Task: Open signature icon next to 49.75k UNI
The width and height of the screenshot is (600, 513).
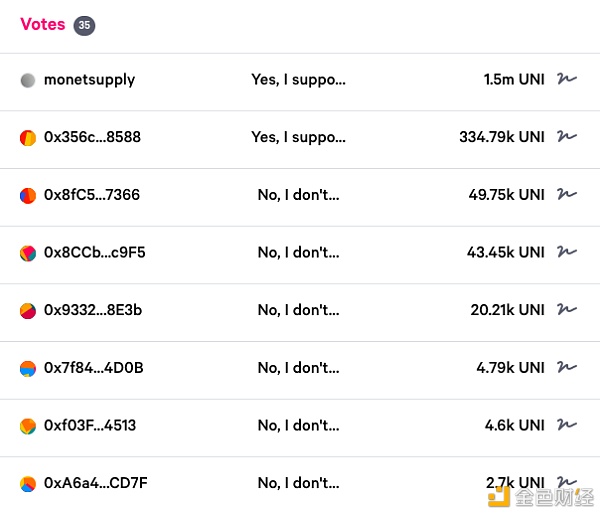Action: pos(567,194)
